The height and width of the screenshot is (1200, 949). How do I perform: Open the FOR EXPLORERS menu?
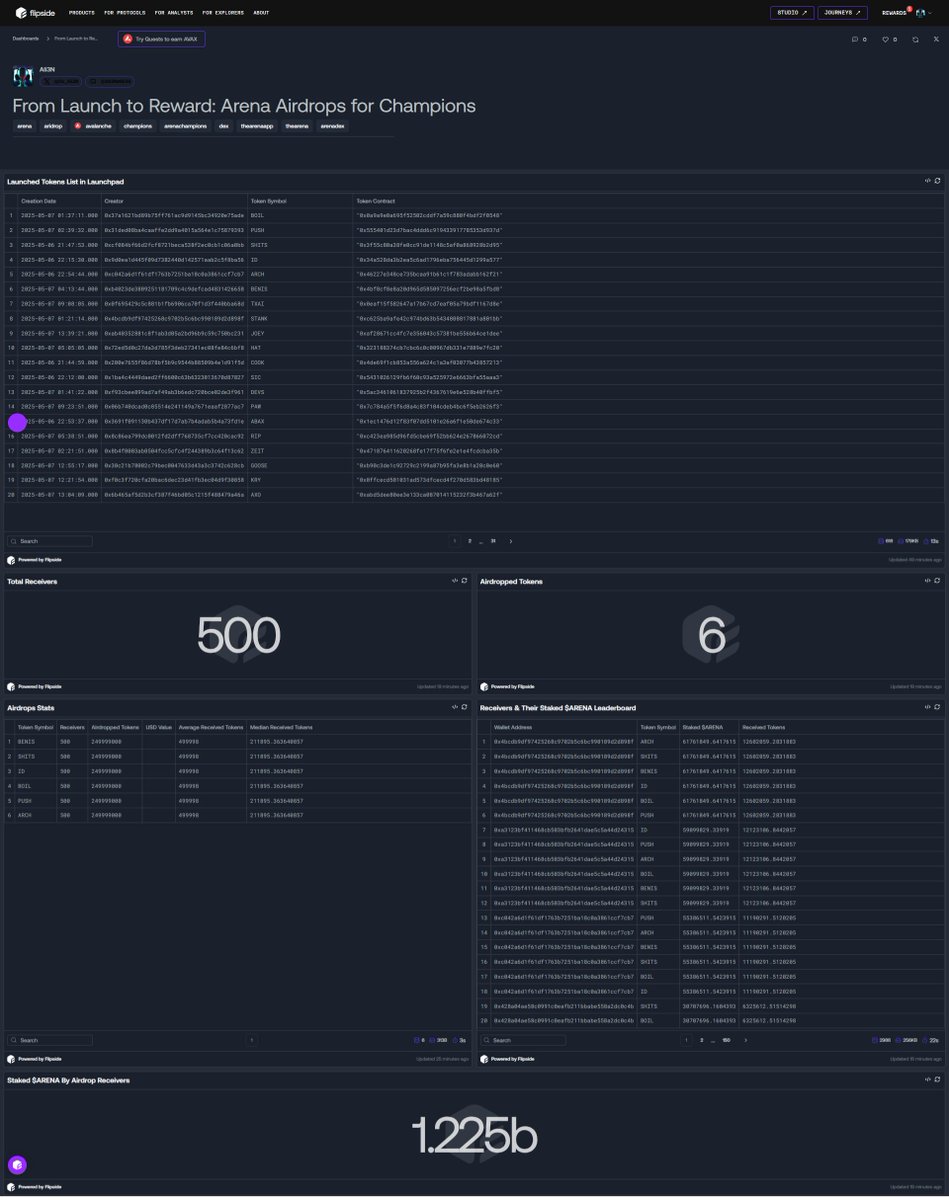pyautogui.click(x=222, y=13)
